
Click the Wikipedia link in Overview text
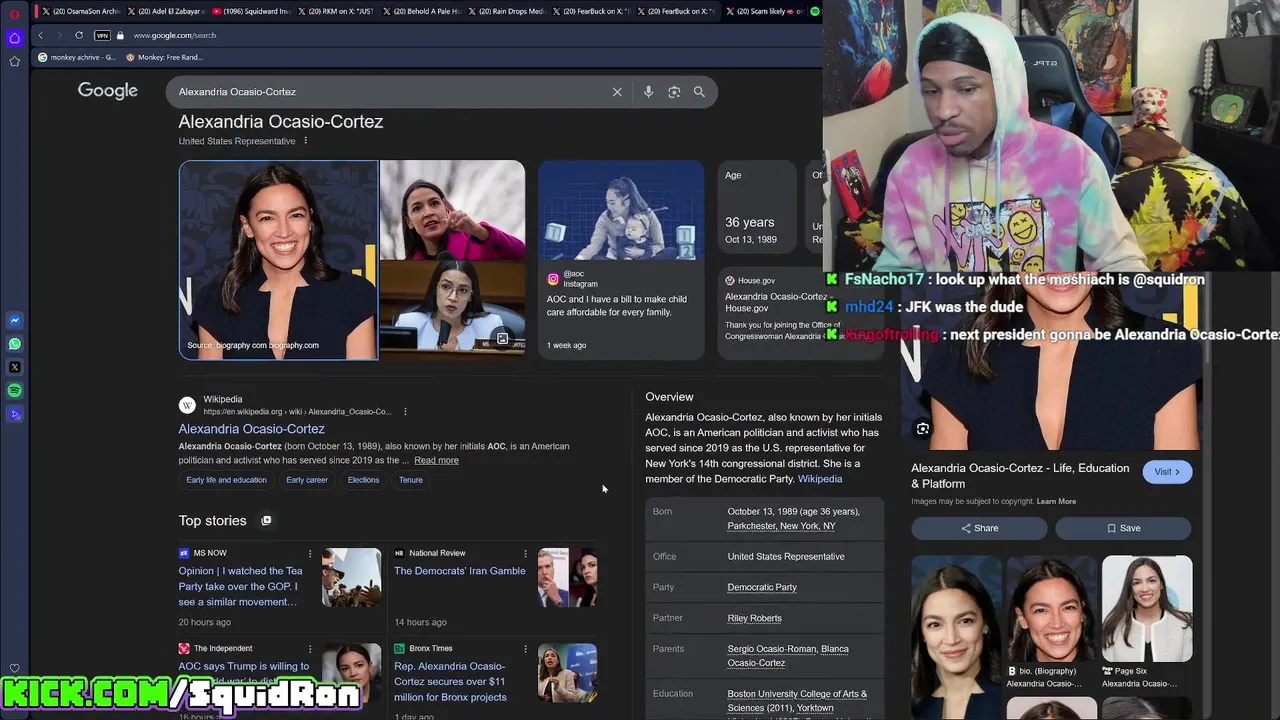click(820, 479)
